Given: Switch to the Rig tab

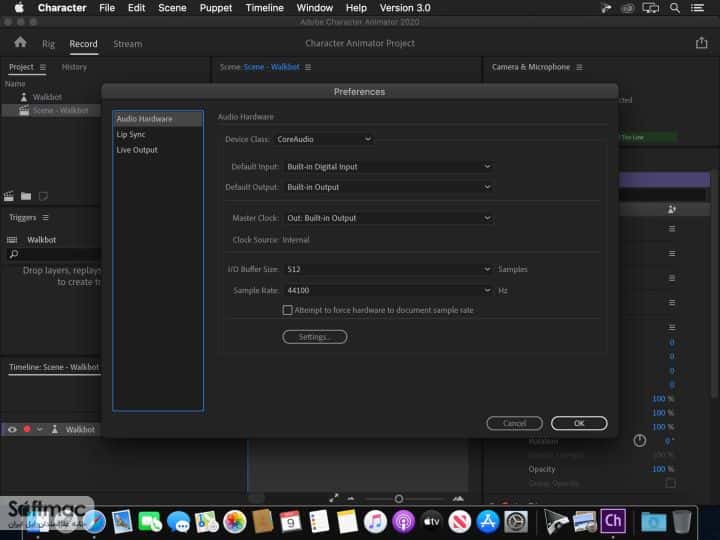Looking at the screenshot, I should tap(48, 44).
